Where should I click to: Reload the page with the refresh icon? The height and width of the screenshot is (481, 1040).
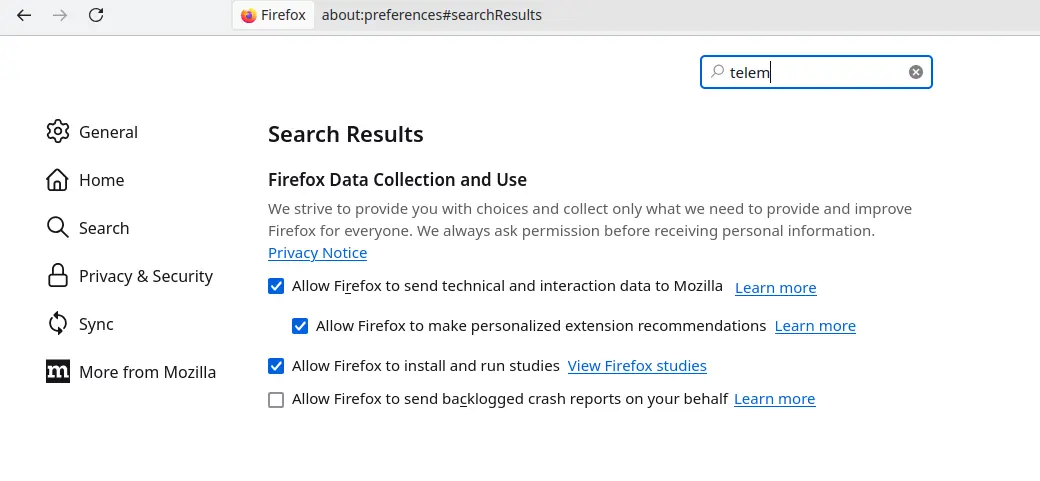coord(96,15)
